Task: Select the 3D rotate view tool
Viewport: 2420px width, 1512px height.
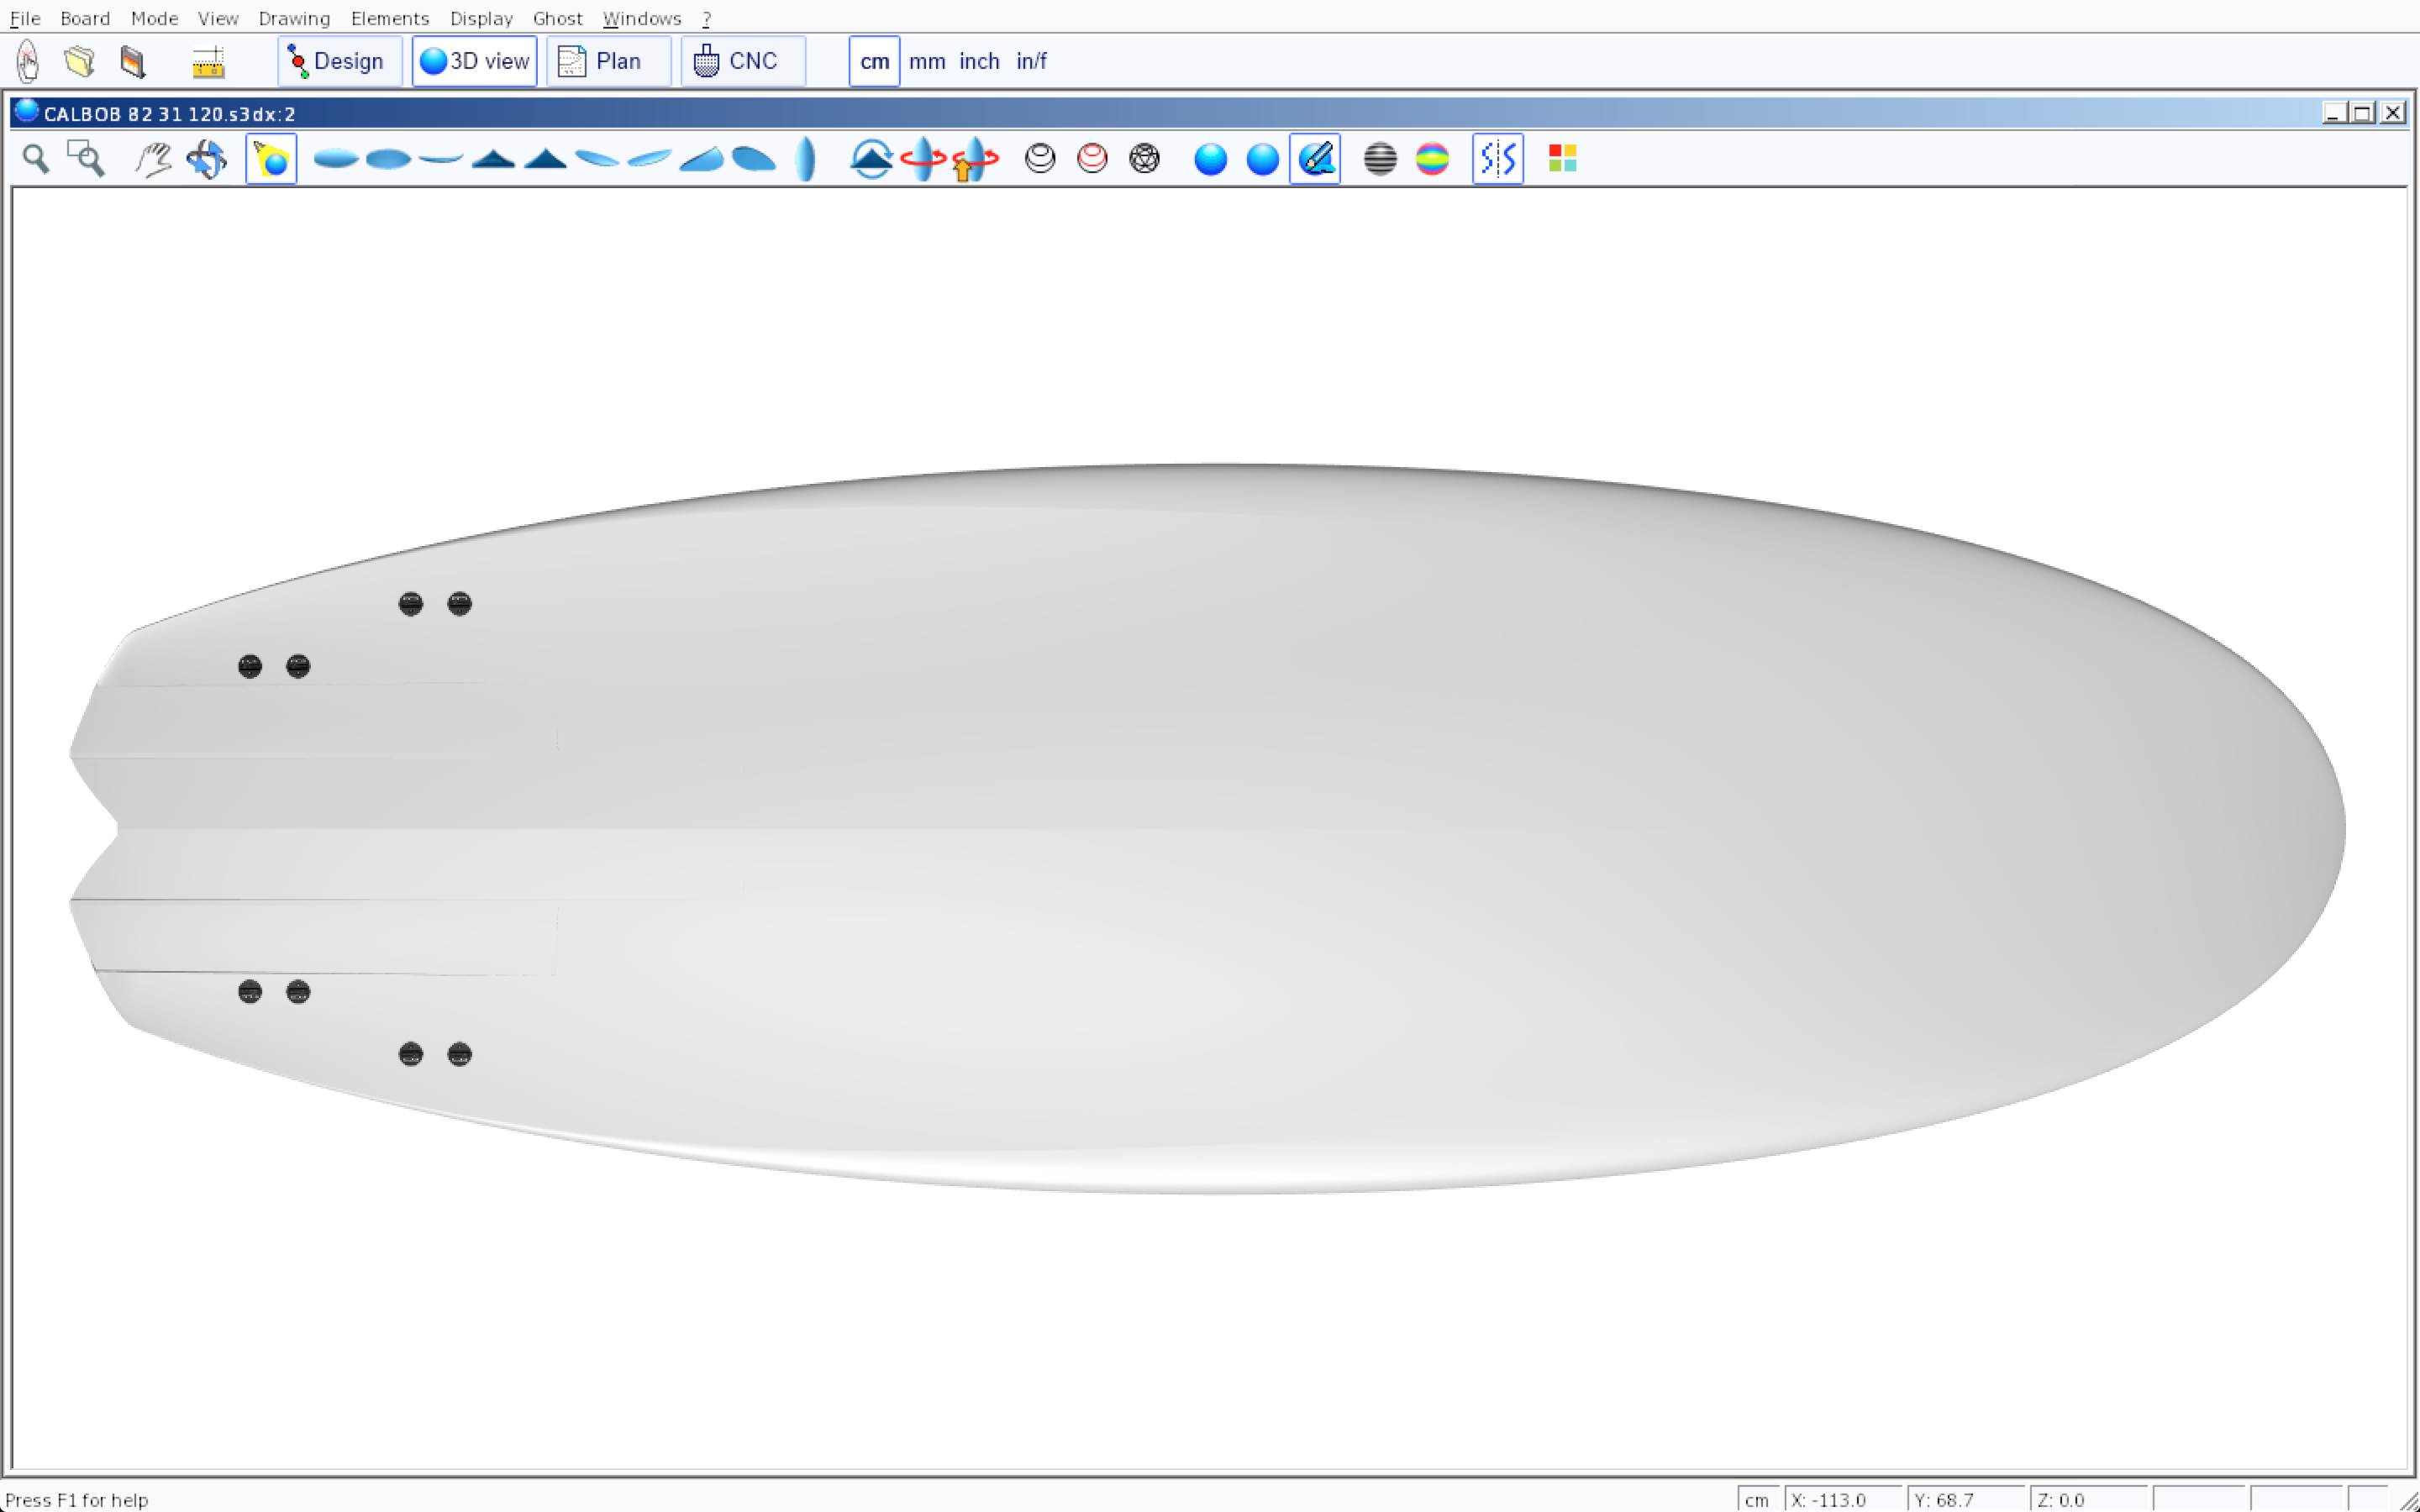Action: tap(207, 159)
